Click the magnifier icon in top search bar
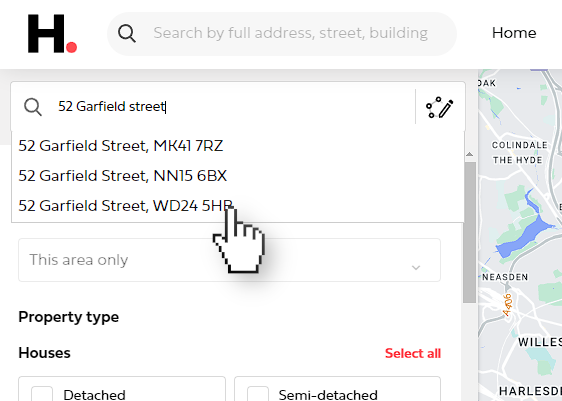This screenshot has width=562, height=401. coord(127,33)
